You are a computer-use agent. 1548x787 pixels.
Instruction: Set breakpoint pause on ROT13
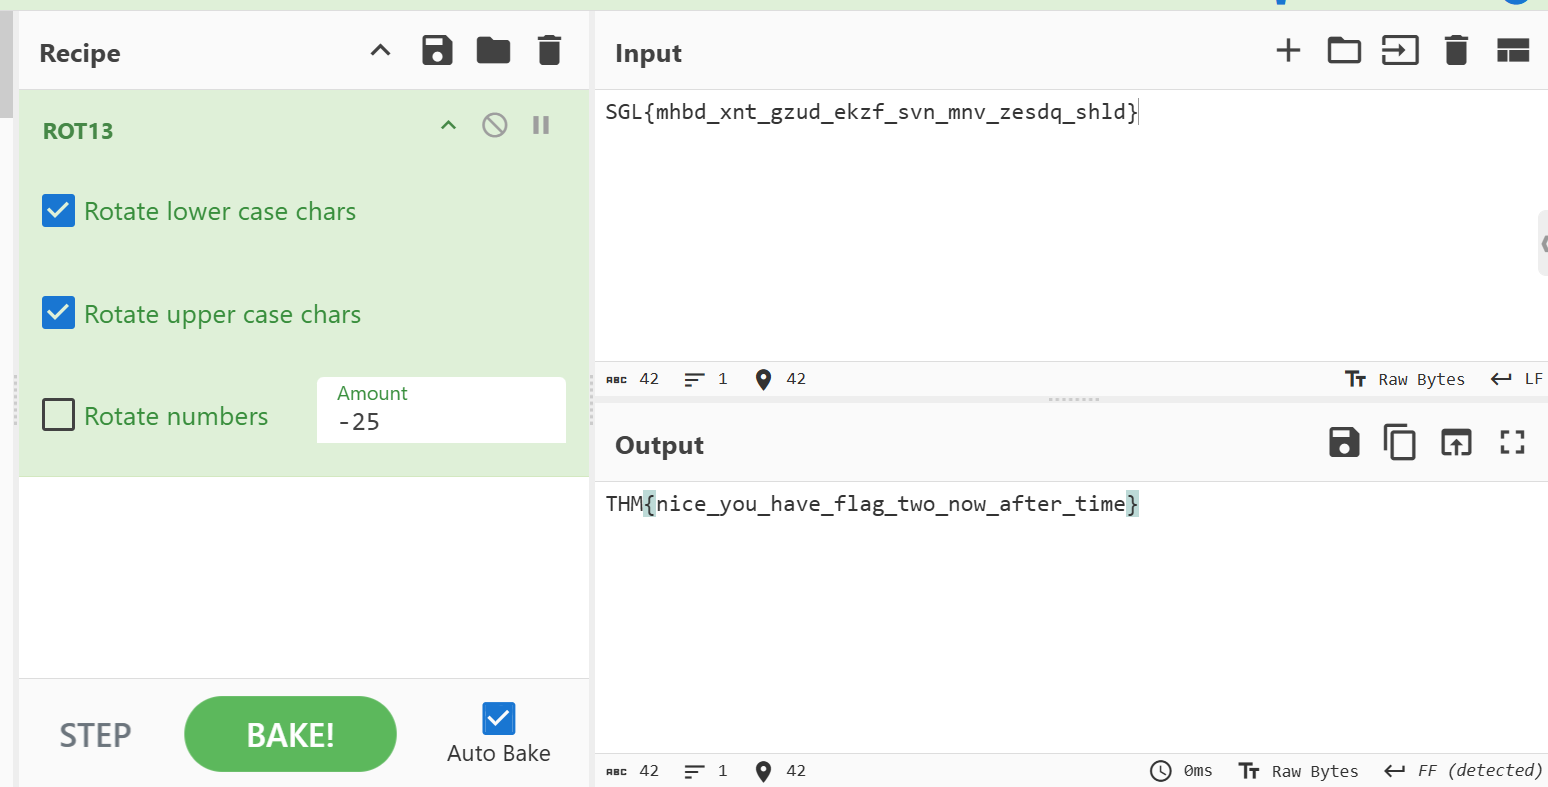(x=541, y=125)
